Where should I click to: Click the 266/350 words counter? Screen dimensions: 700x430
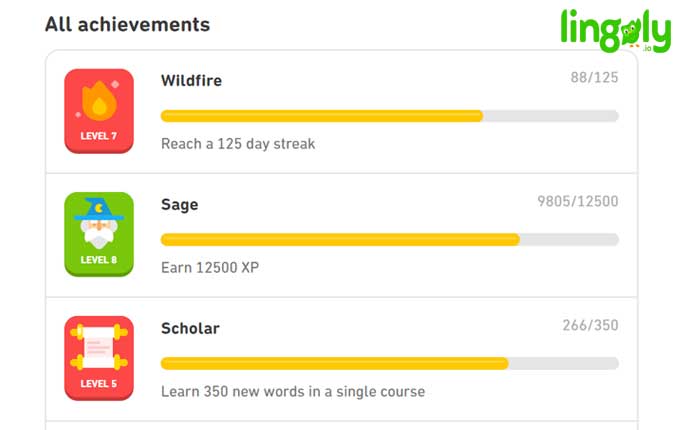[x=590, y=325]
